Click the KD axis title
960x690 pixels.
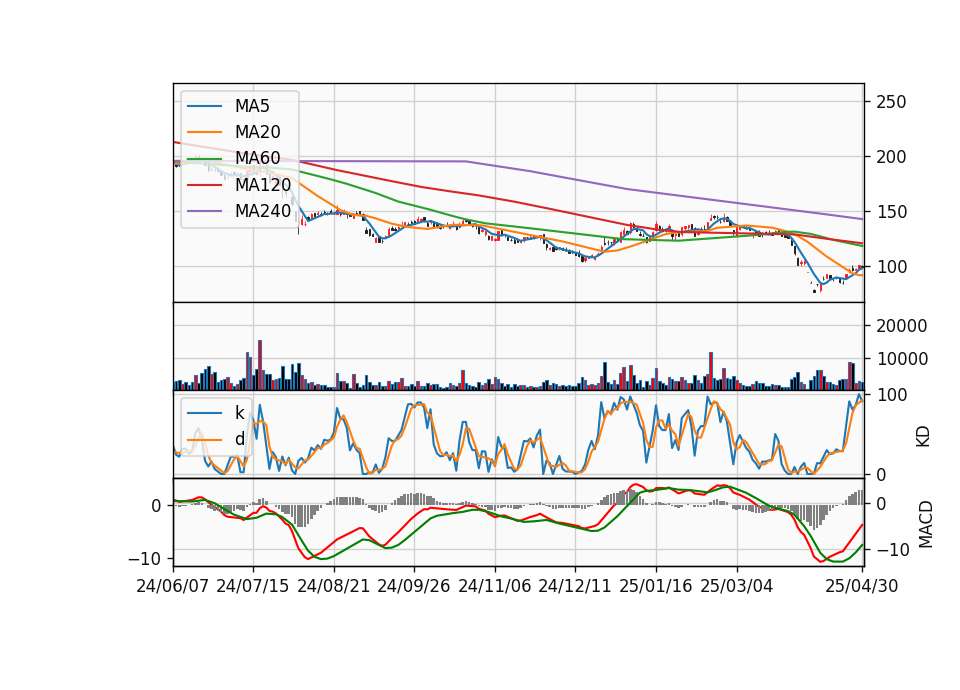(x=923, y=437)
